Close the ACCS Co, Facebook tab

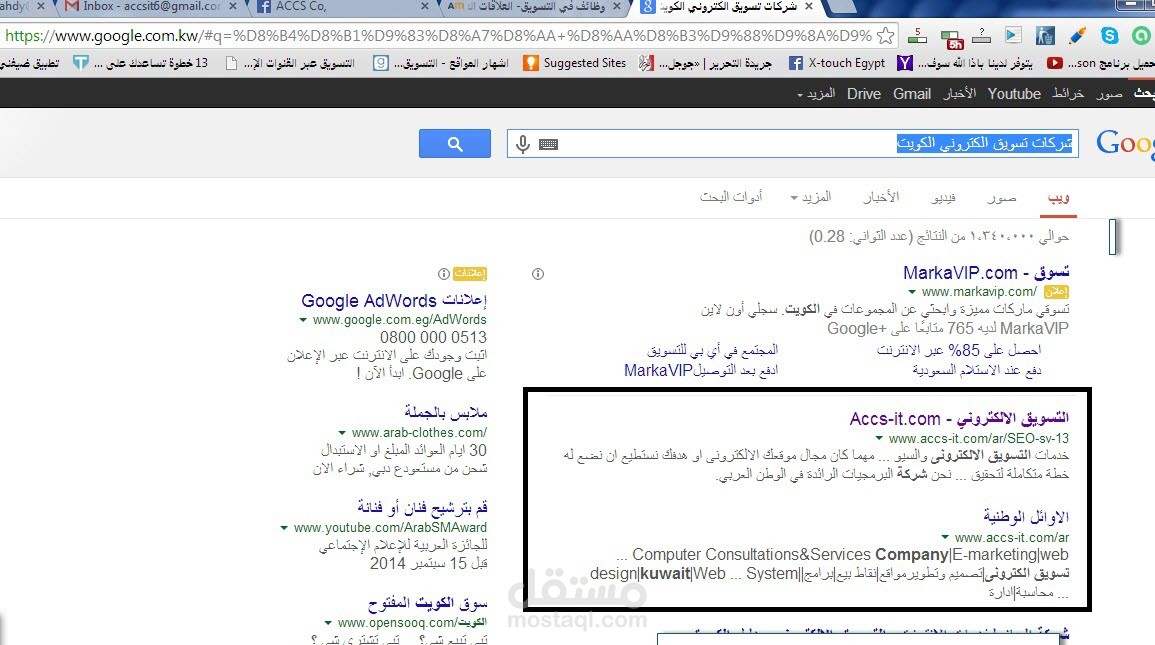tap(424, 6)
